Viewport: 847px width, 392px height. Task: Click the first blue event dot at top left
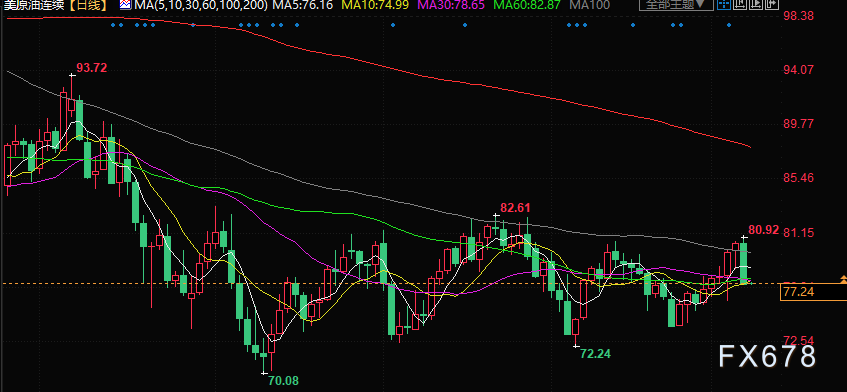pos(112,25)
